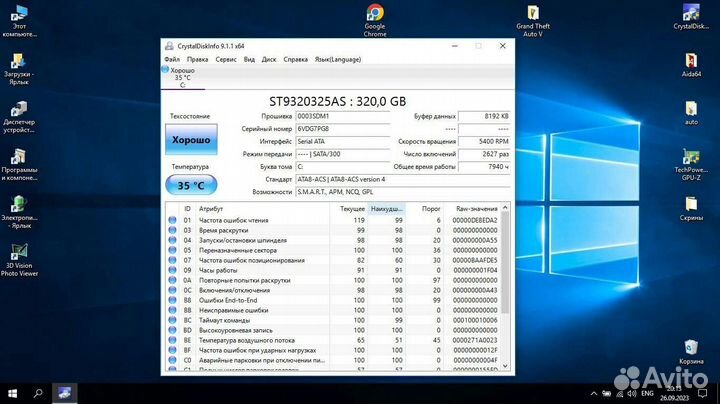The height and width of the screenshot is (404, 720).
Task: Click the SATA/300 transfer mode field
Action: tap(343, 154)
